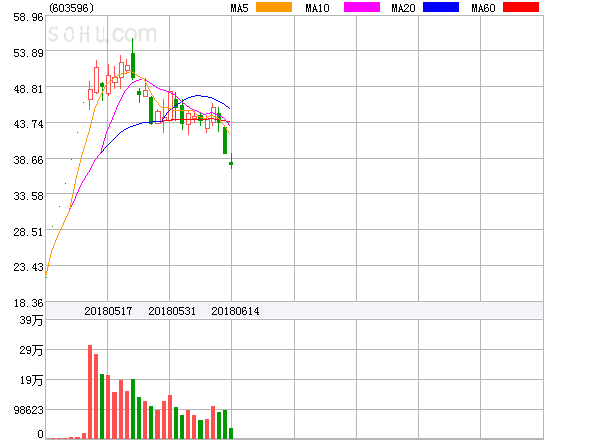The image size is (600, 440).
Task: Click the 53.89 price axis label
Action: 28,53
